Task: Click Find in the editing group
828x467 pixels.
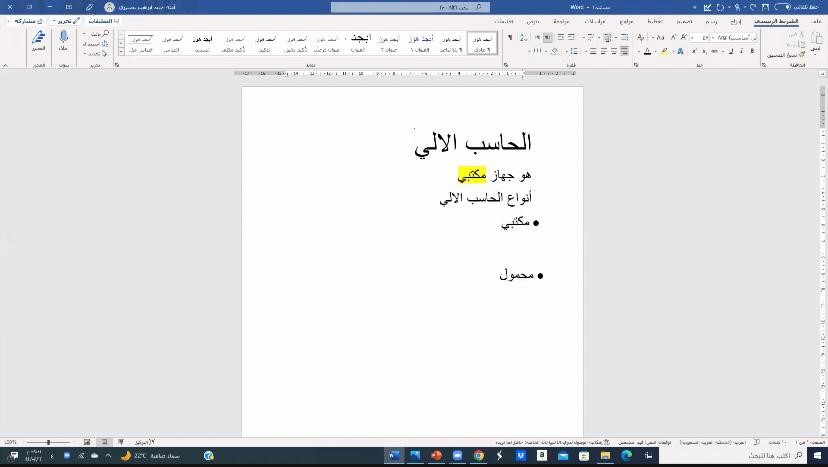Action: click(96, 34)
